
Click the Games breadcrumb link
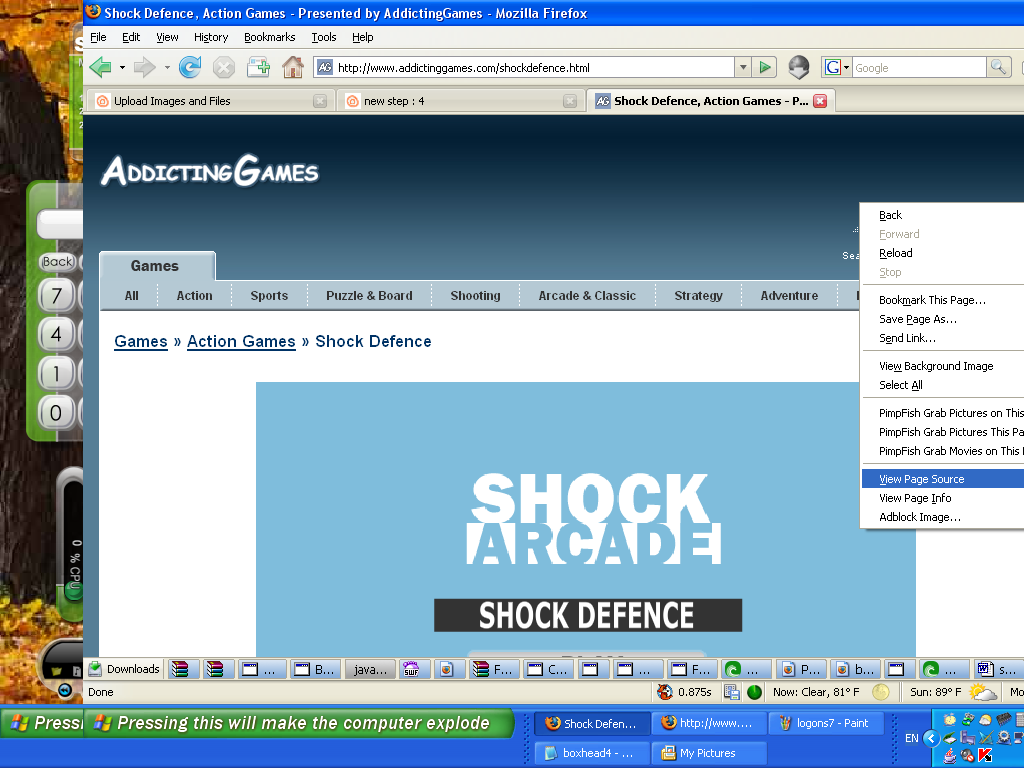pyautogui.click(x=141, y=341)
